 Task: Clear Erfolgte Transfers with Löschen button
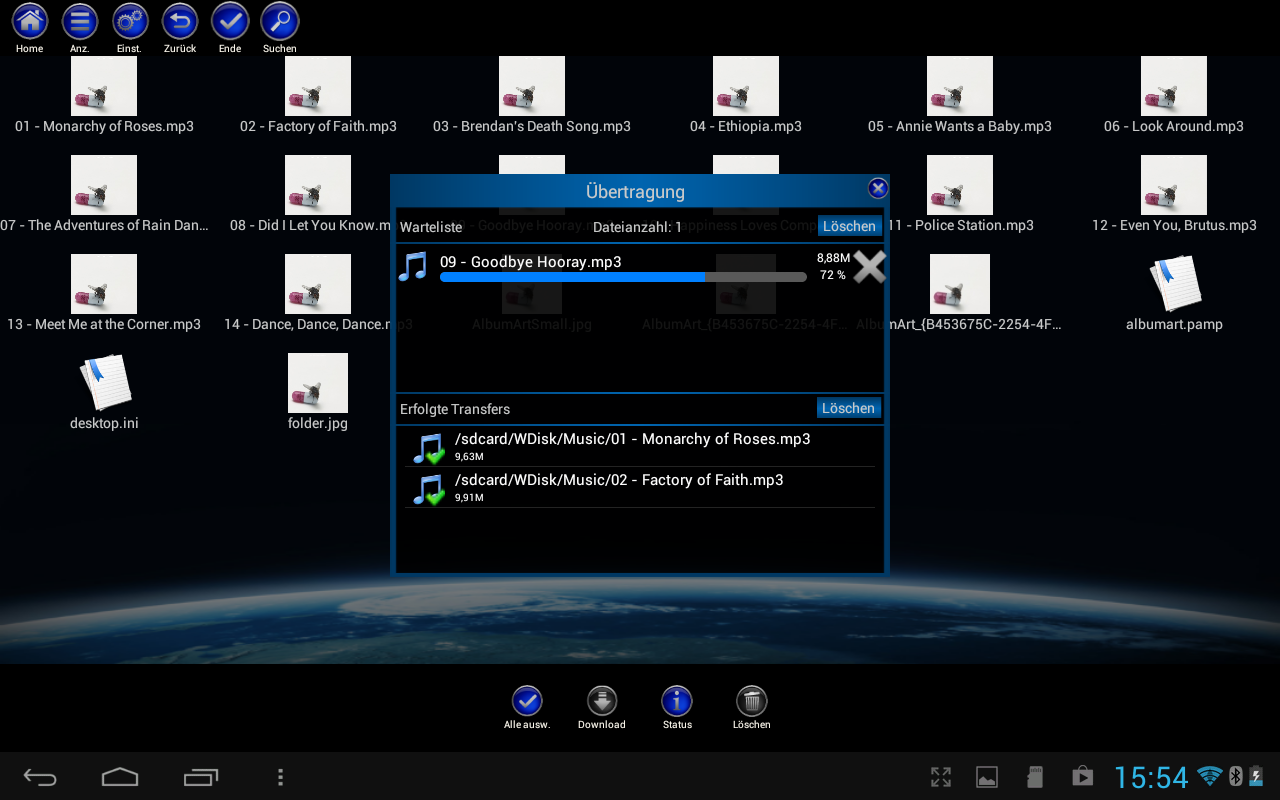pos(849,408)
